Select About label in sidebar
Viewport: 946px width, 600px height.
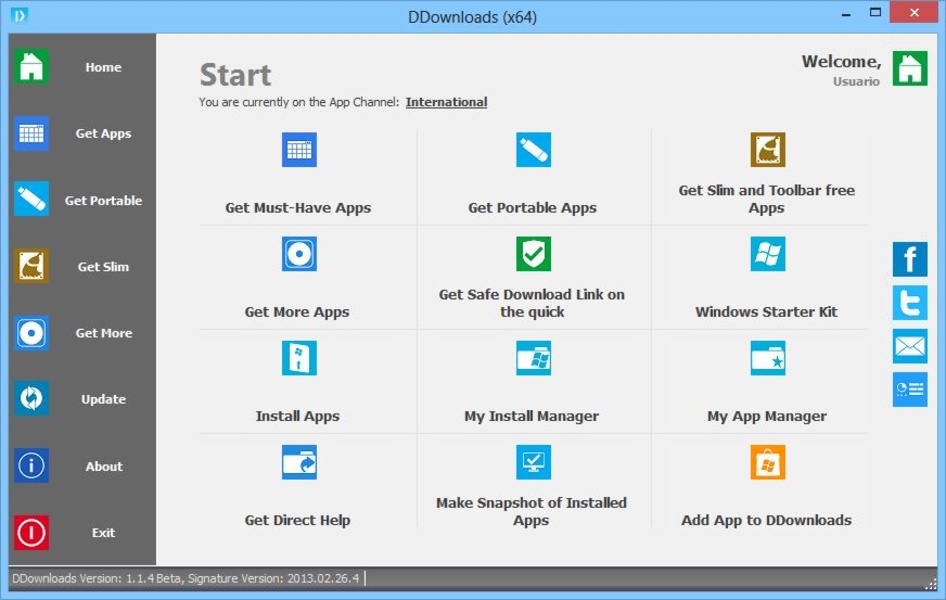click(x=104, y=466)
